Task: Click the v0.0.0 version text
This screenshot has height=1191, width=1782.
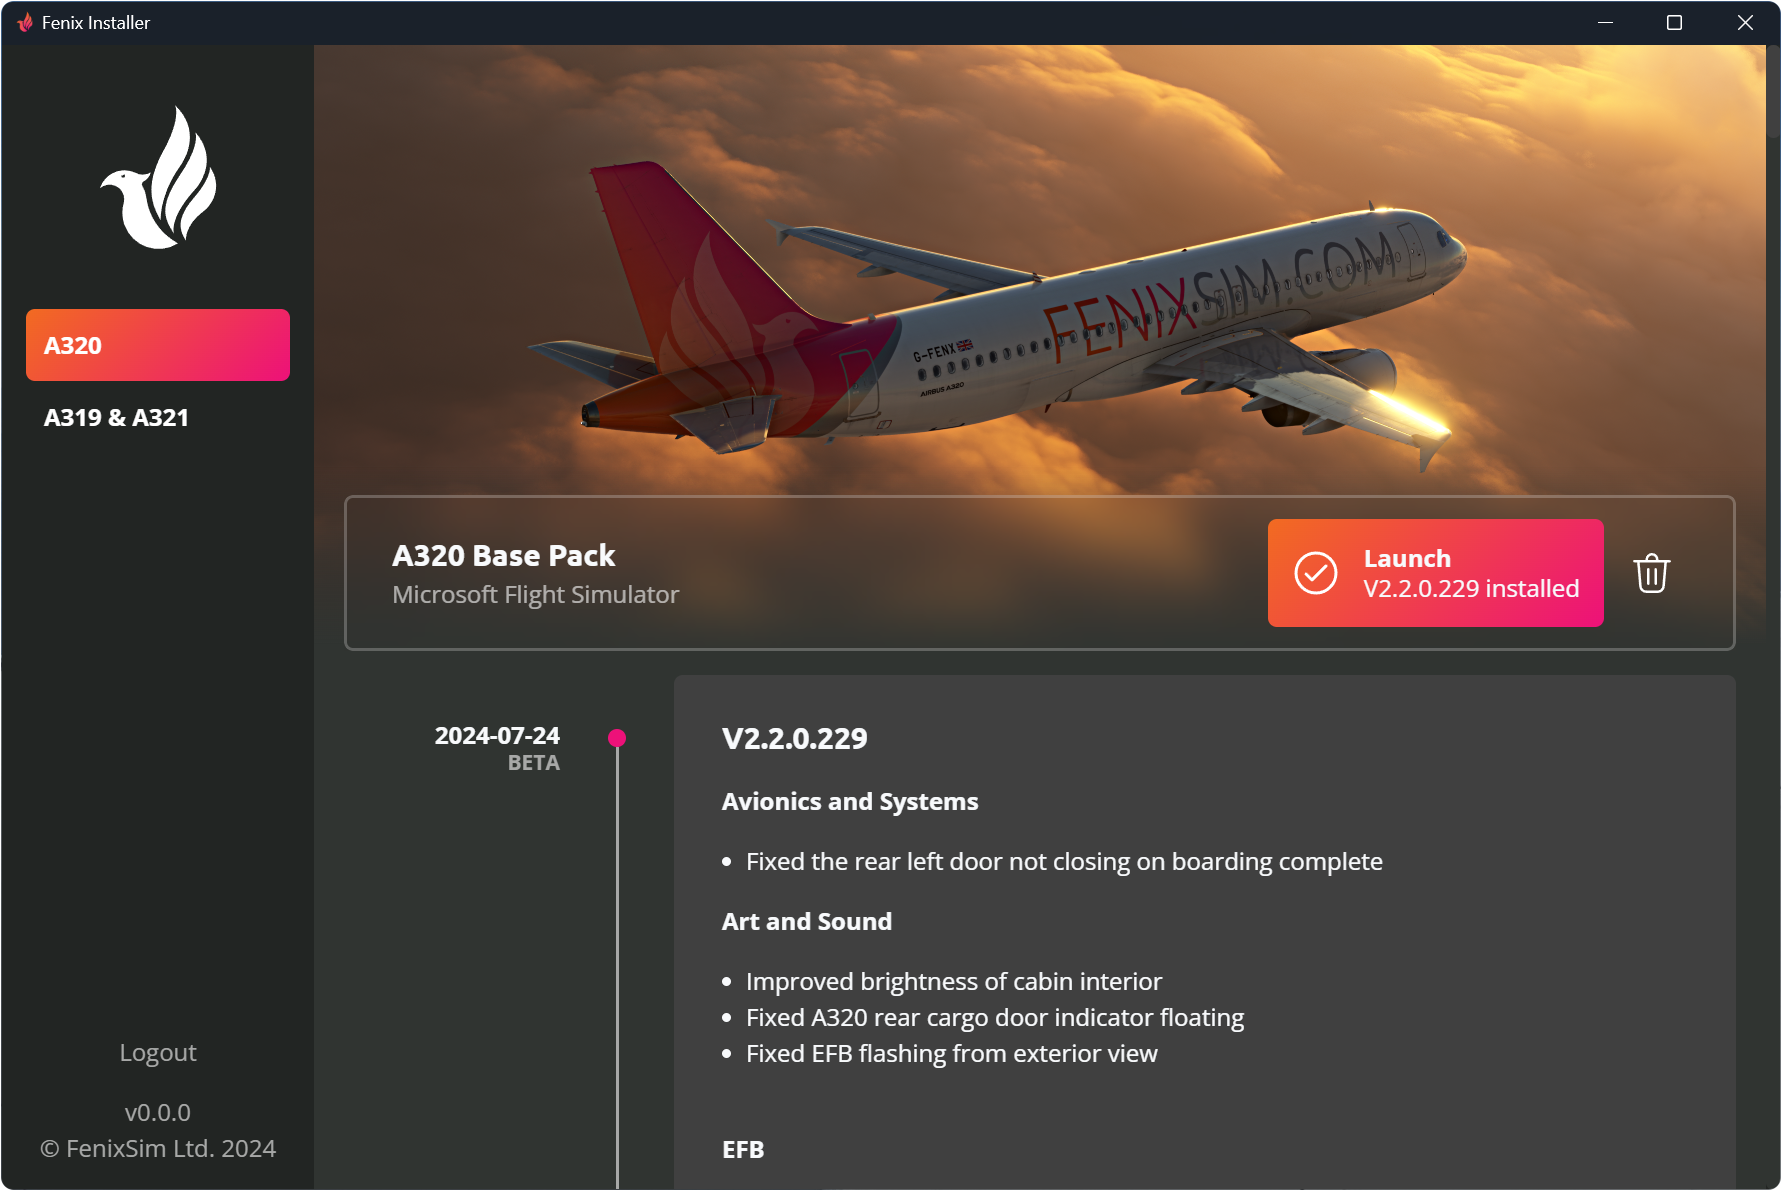Action: [x=157, y=1112]
